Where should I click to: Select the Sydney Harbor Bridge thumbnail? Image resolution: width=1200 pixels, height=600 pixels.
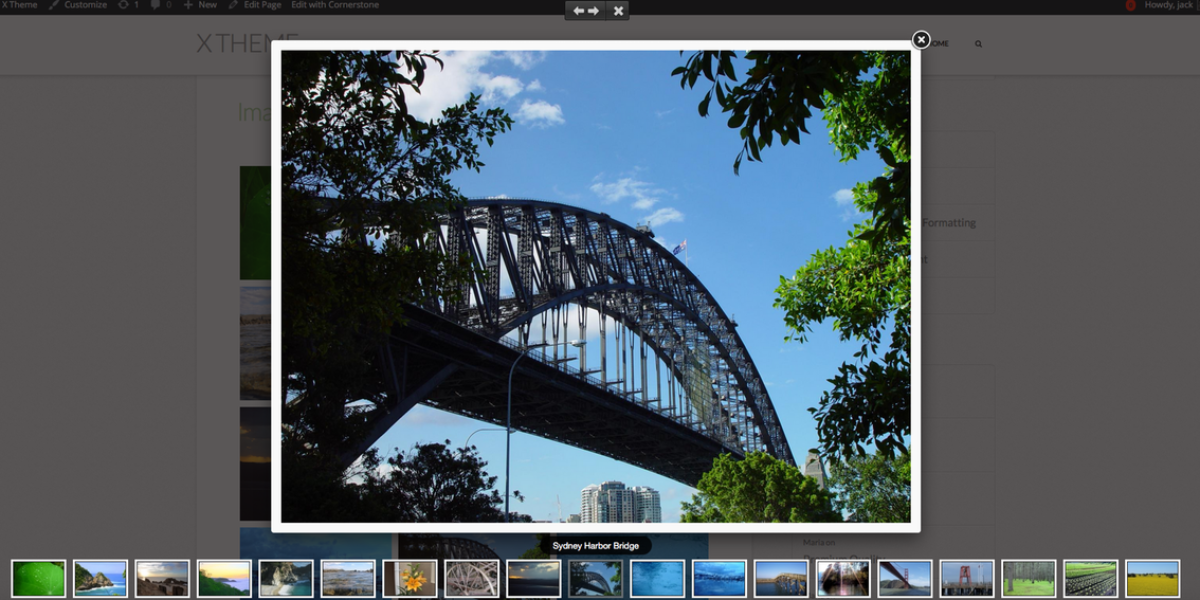tap(596, 579)
